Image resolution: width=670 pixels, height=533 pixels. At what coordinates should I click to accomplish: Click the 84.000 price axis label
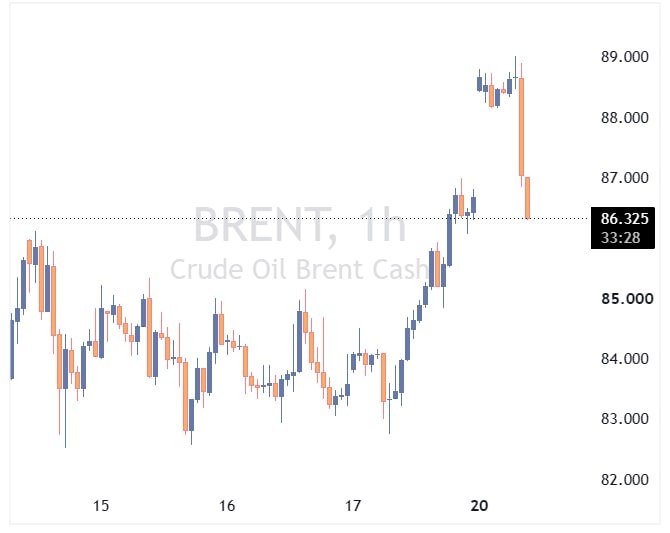coord(624,359)
